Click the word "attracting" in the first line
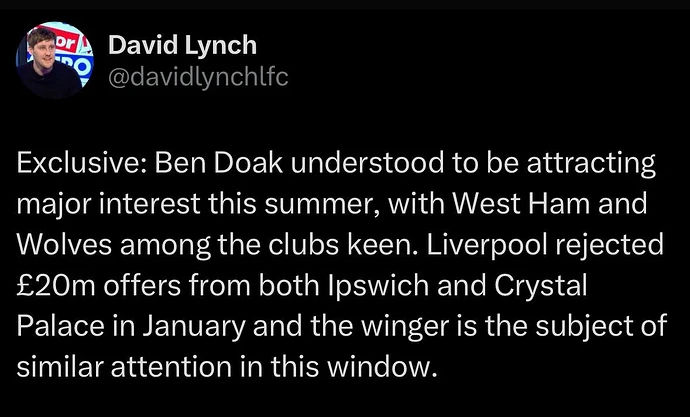The width and height of the screenshot is (690, 417). point(591,165)
